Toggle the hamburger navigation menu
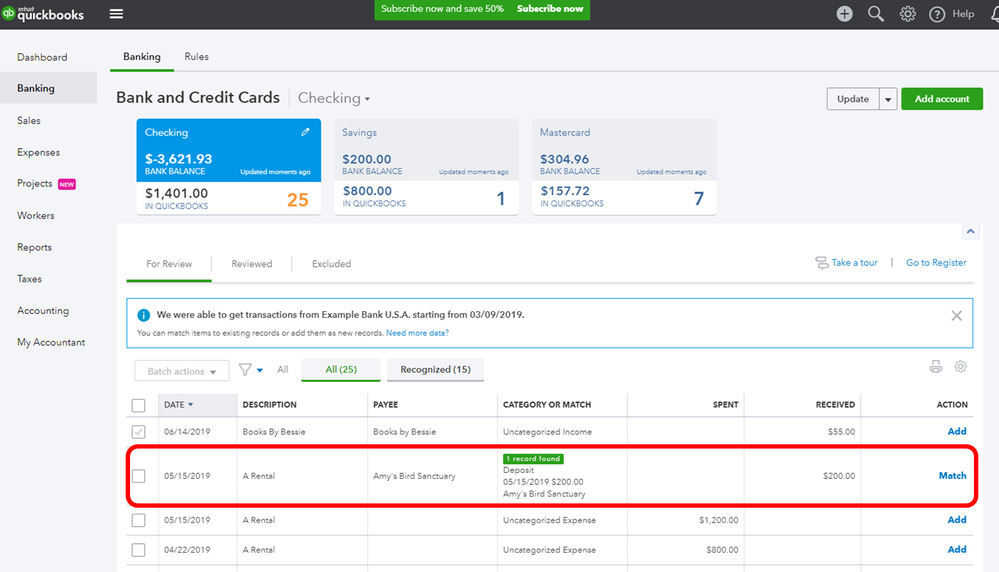This screenshot has width=999, height=572. (116, 13)
